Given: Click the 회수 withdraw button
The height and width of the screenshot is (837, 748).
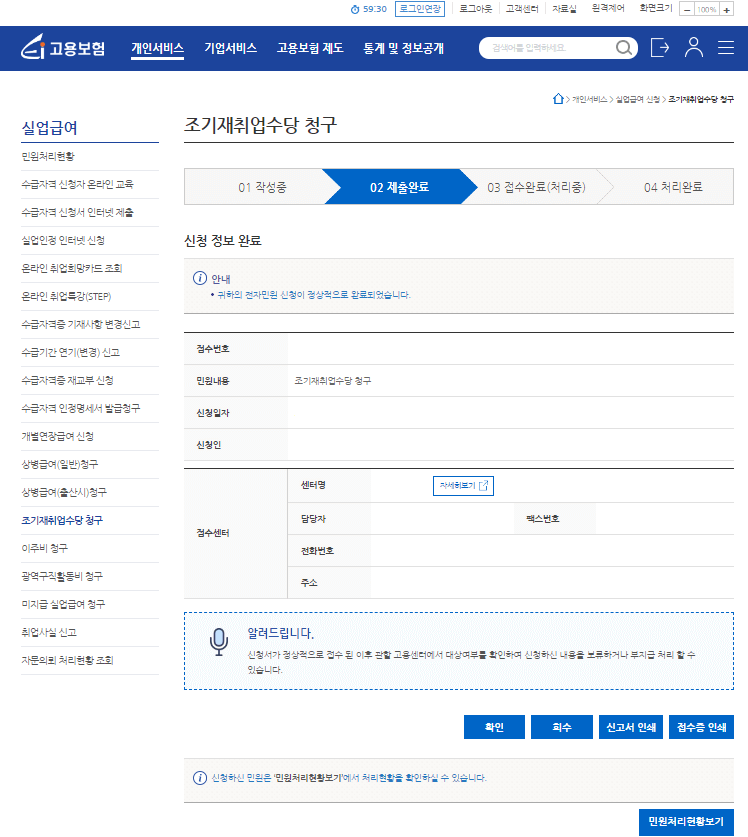Looking at the screenshot, I should [562, 728].
